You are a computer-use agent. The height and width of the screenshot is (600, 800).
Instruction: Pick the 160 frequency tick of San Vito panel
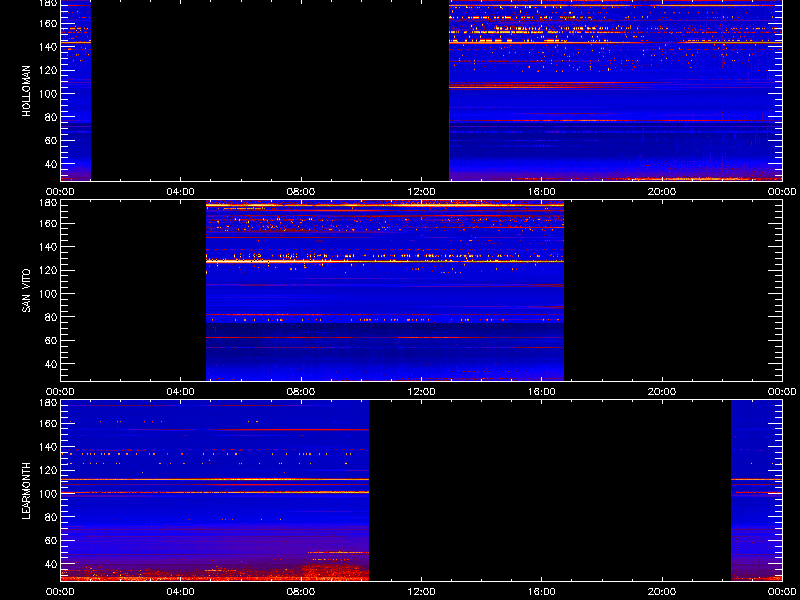pyautogui.click(x=50, y=223)
